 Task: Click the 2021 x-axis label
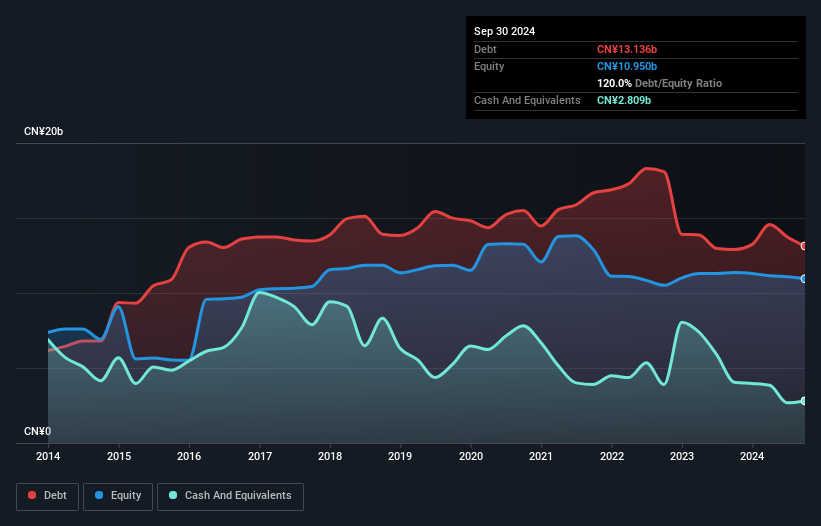(x=541, y=456)
